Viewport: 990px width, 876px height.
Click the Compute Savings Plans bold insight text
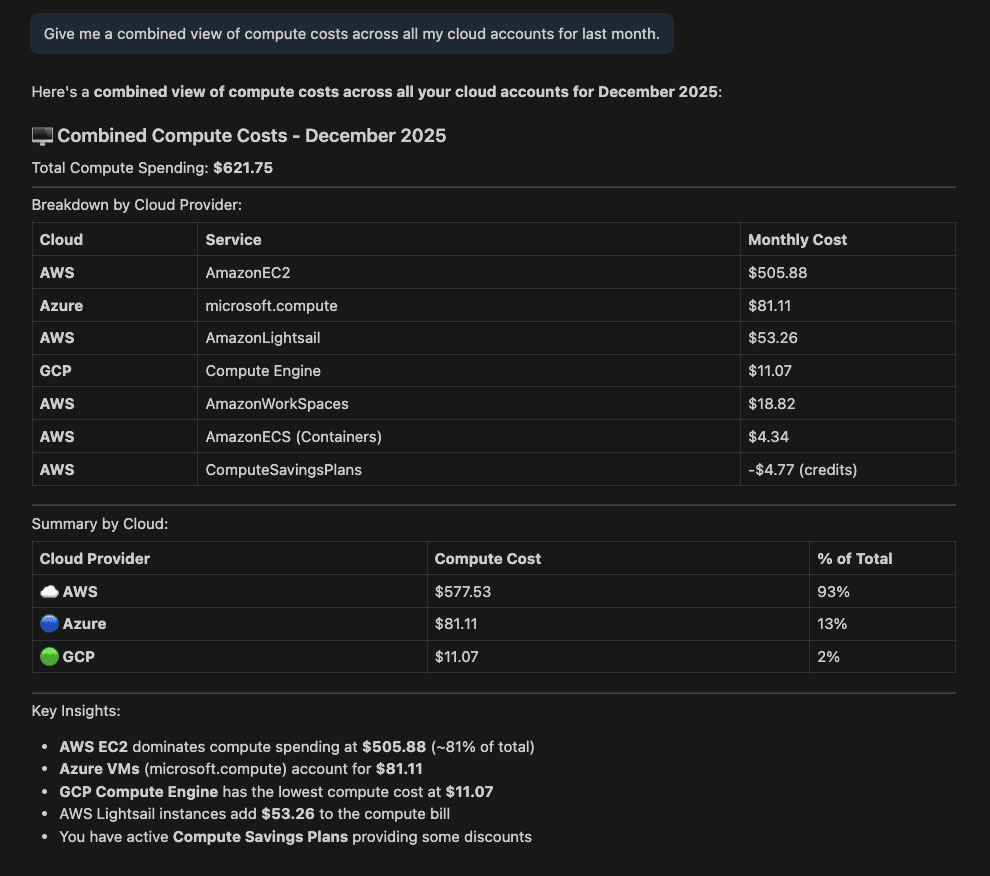pyautogui.click(x=260, y=836)
